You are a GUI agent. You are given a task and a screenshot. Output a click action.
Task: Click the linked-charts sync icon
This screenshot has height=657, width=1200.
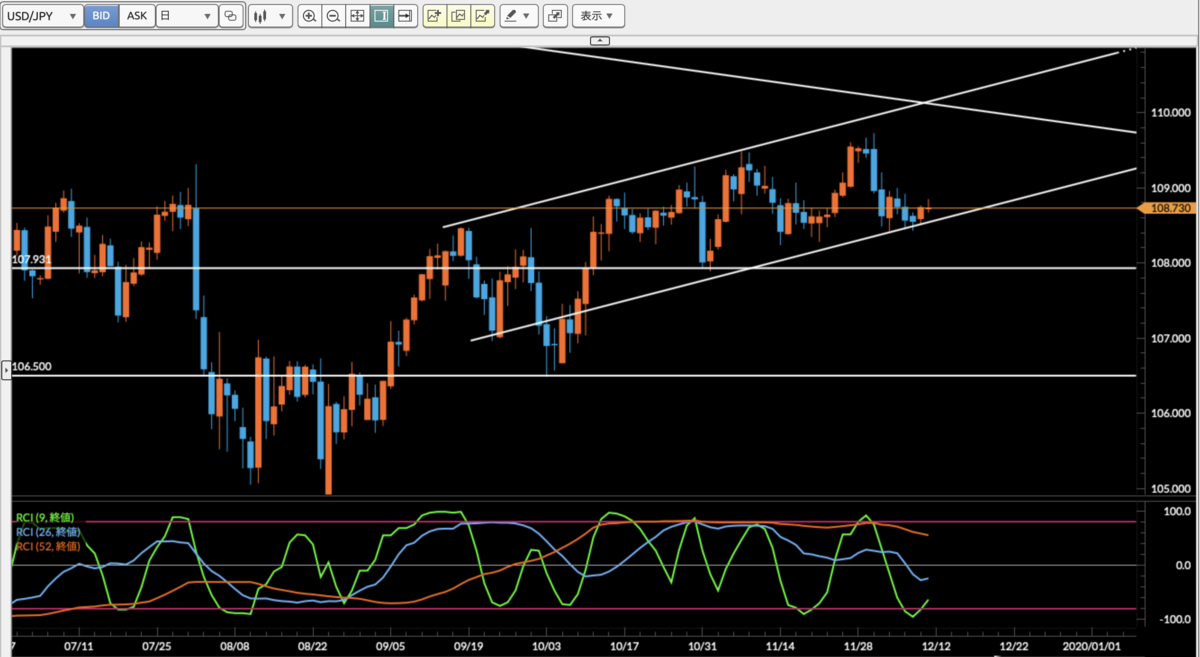pos(231,16)
